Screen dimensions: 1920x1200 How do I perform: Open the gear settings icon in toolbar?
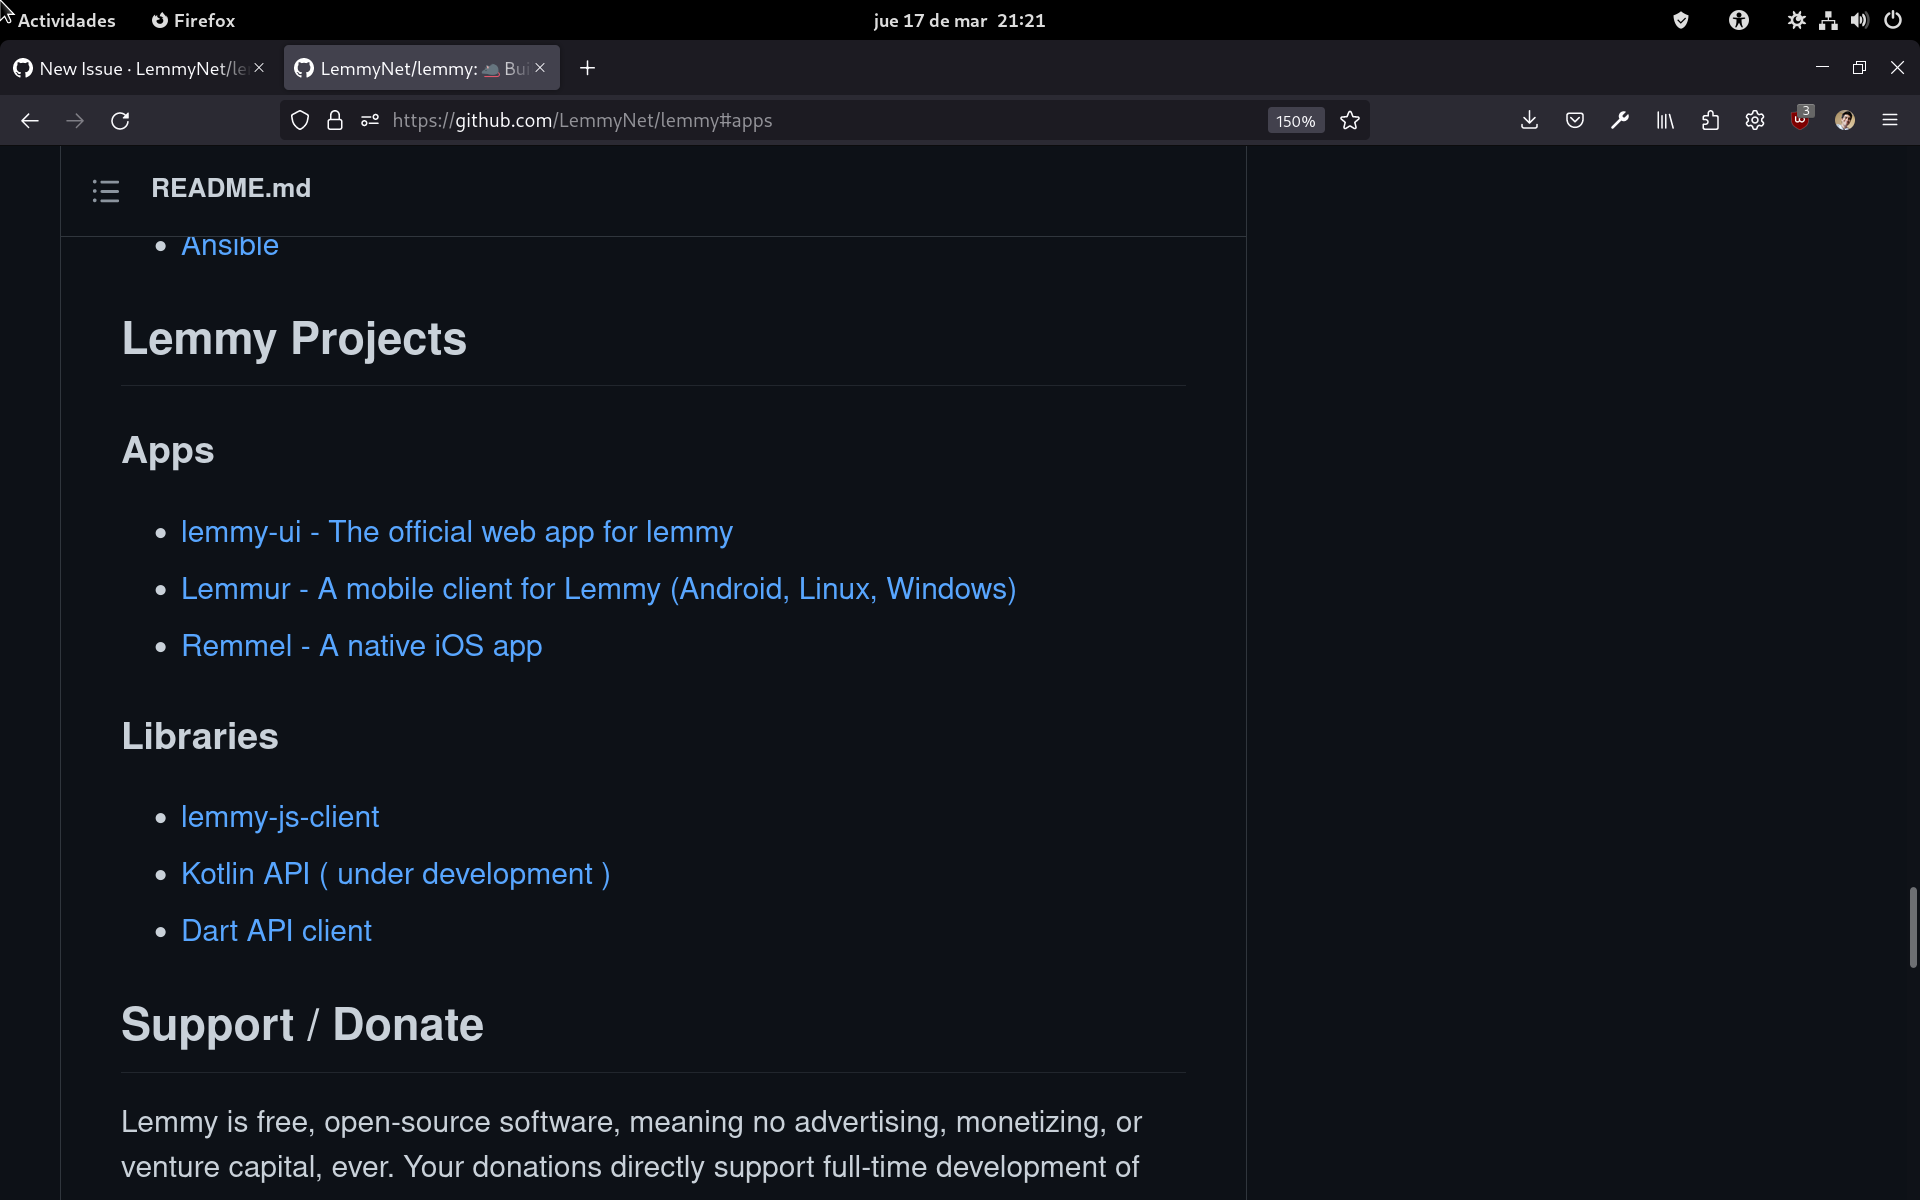coord(1755,121)
